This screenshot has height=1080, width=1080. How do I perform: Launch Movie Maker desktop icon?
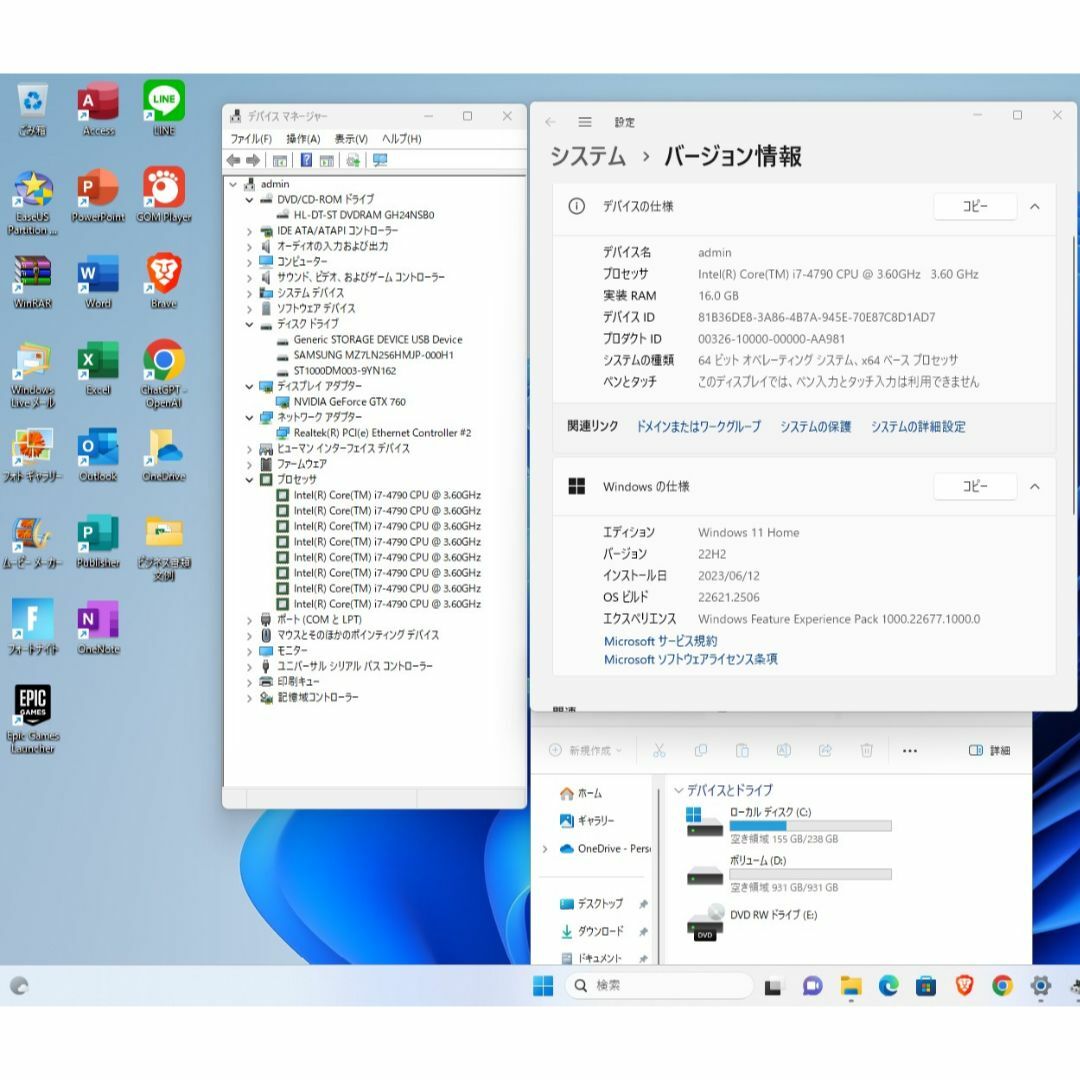[32, 542]
